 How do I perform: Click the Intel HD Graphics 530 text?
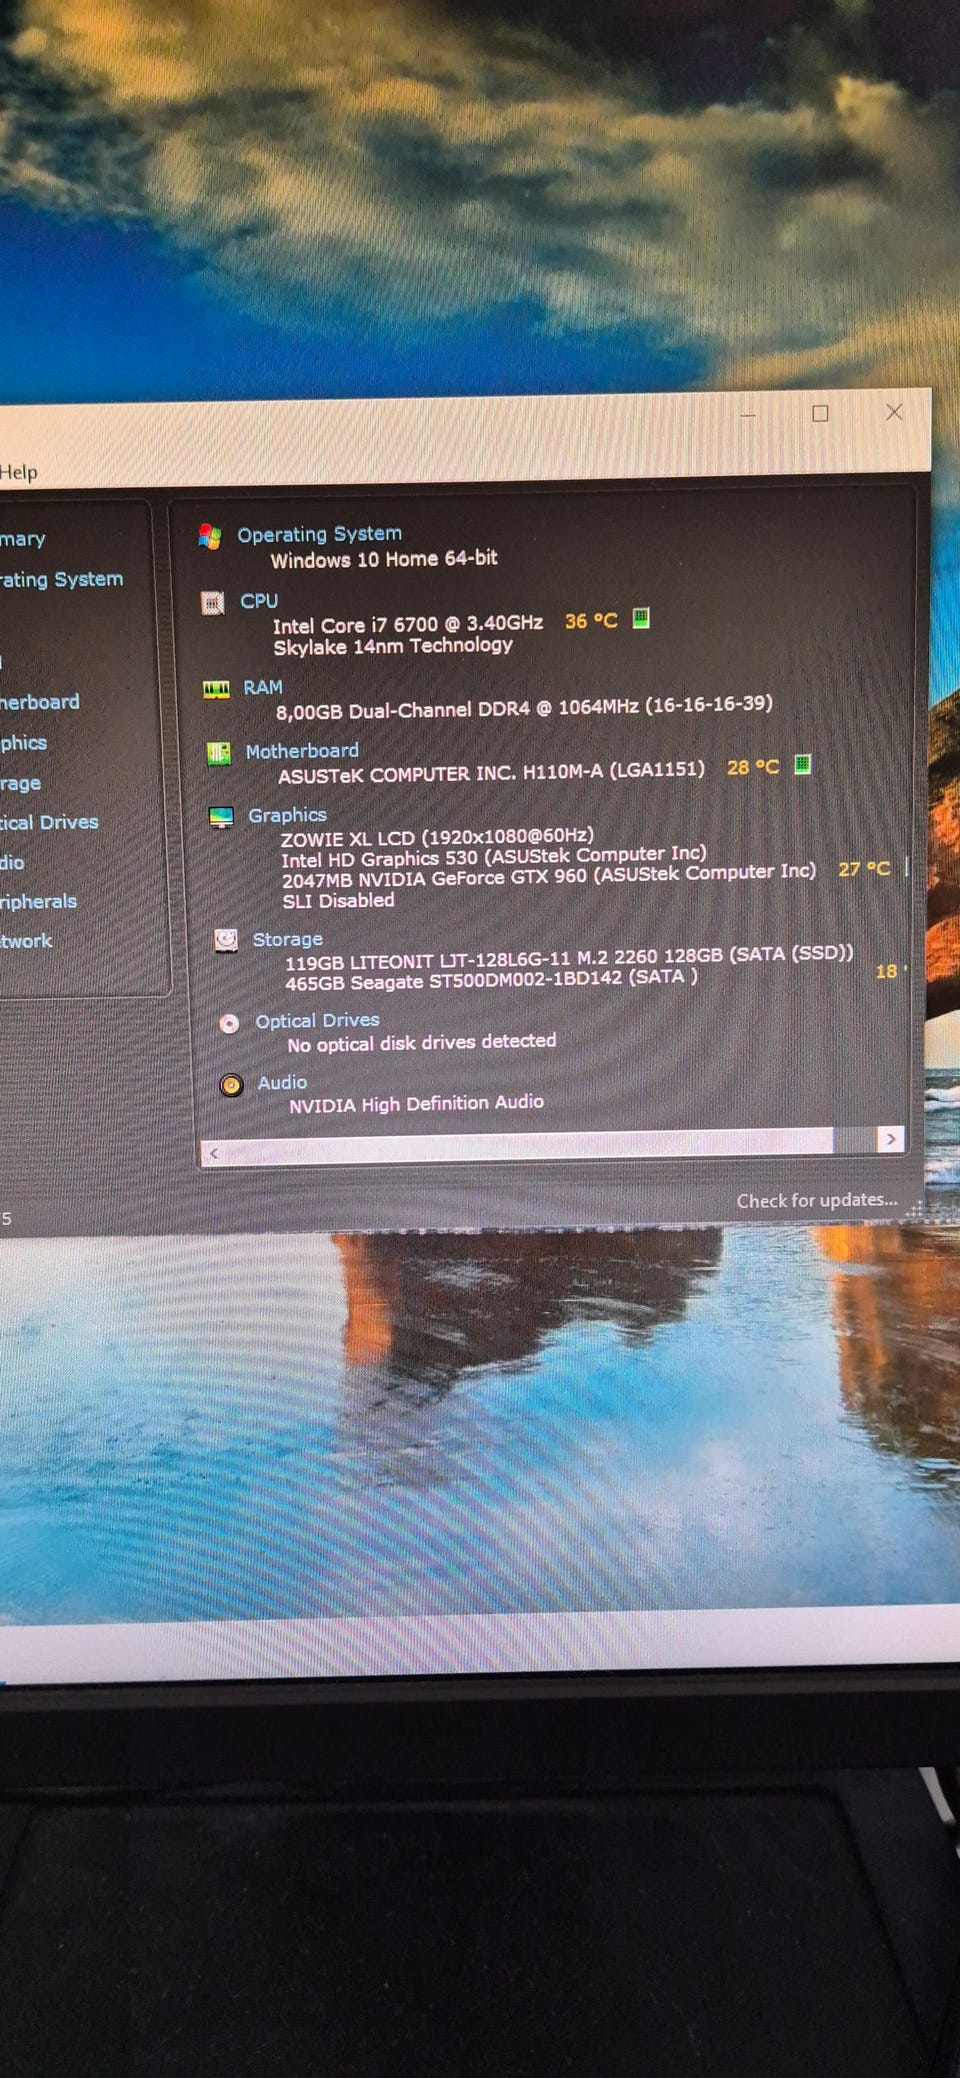(x=494, y=856)
